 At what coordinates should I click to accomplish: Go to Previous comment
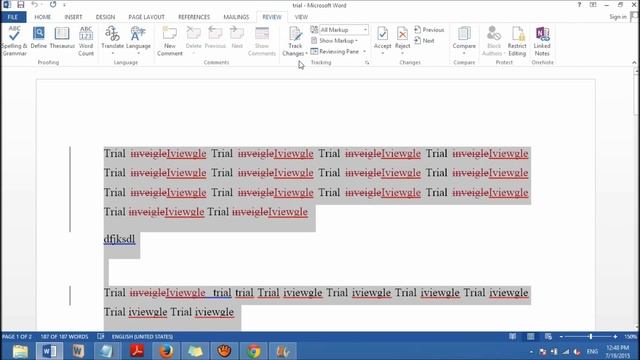tap(215, 38)
